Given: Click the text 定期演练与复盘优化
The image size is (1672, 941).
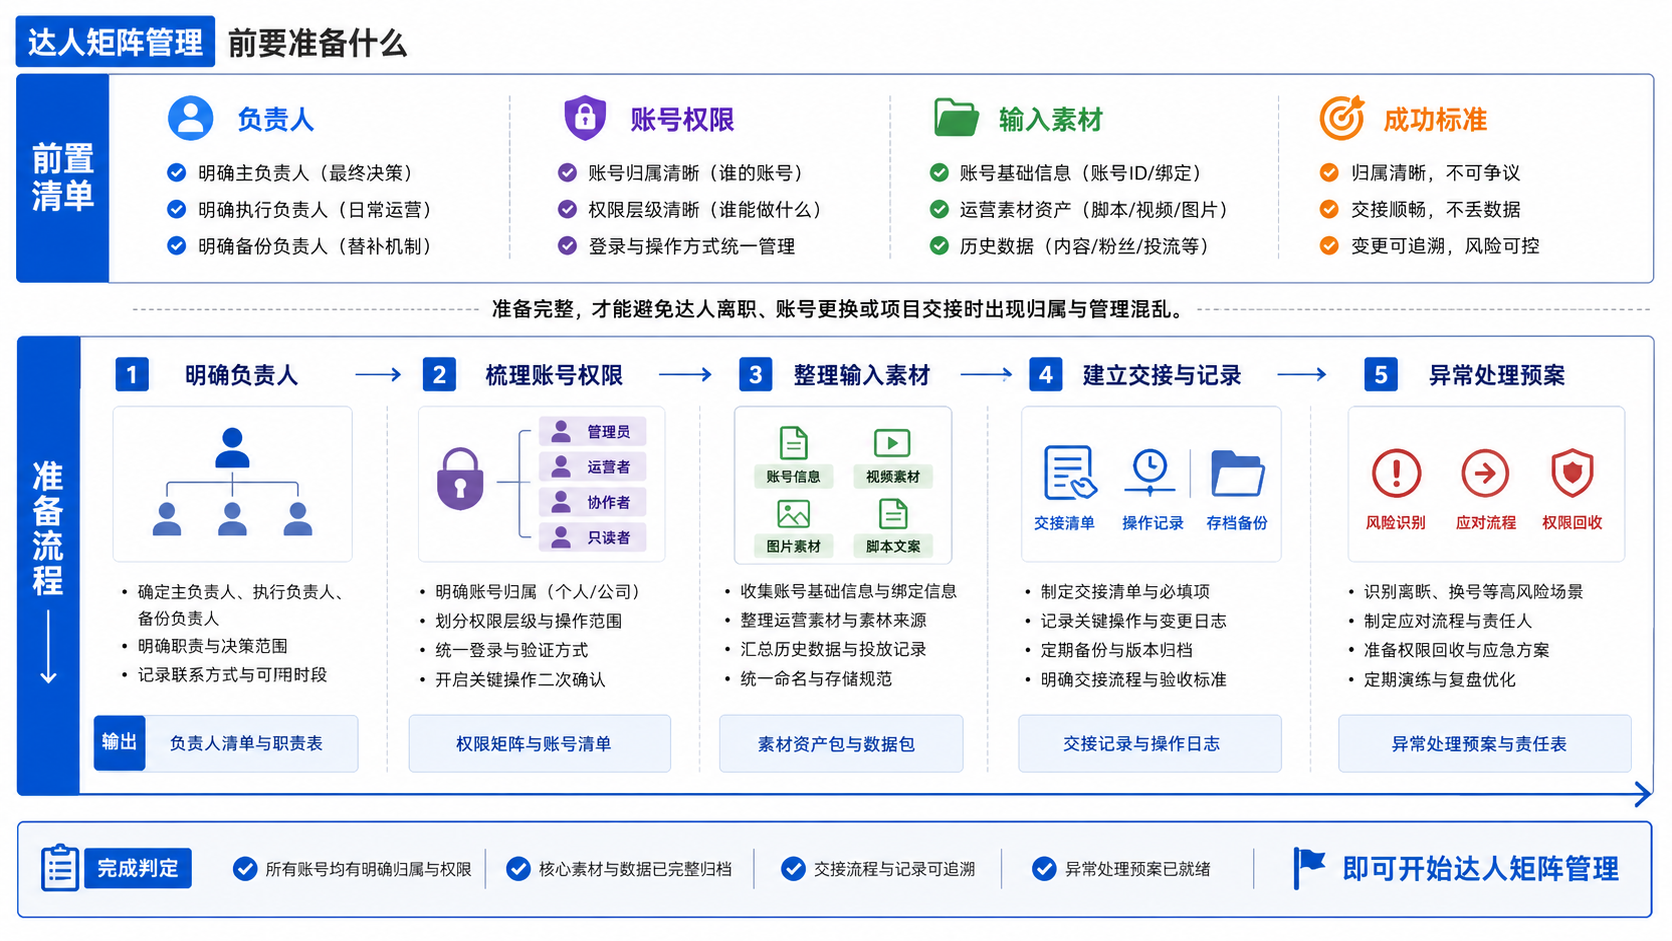Looking at the screenshot, I should (x=1439, y=679).
